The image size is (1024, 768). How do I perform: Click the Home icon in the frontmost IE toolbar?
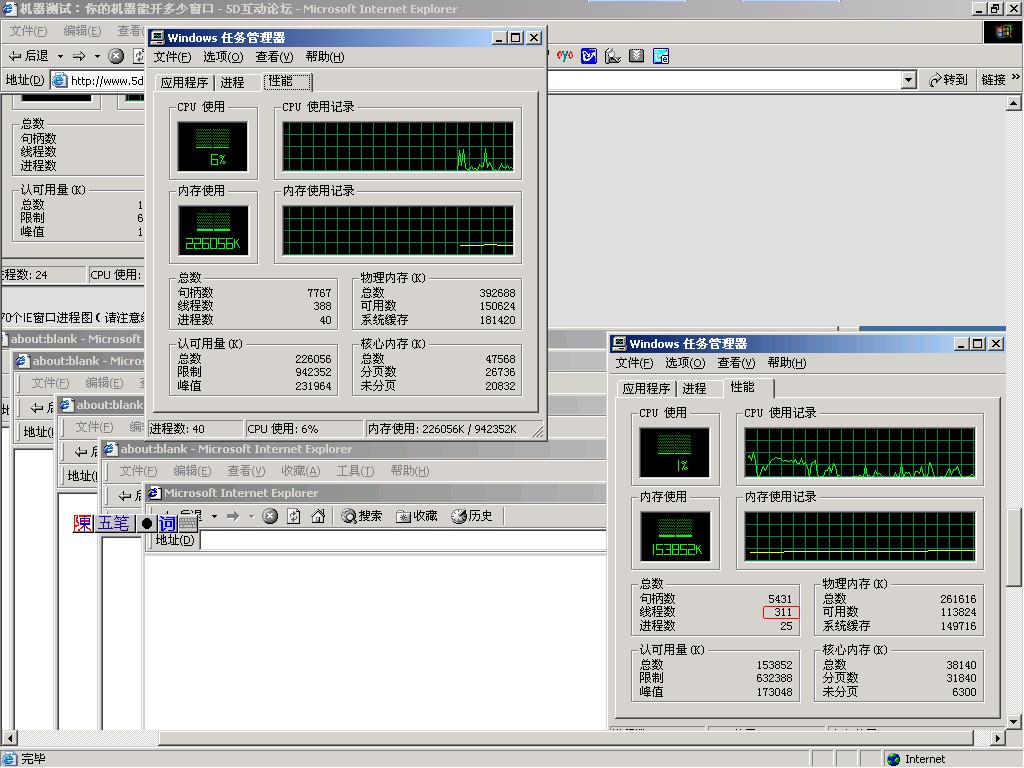click(318, 516)
